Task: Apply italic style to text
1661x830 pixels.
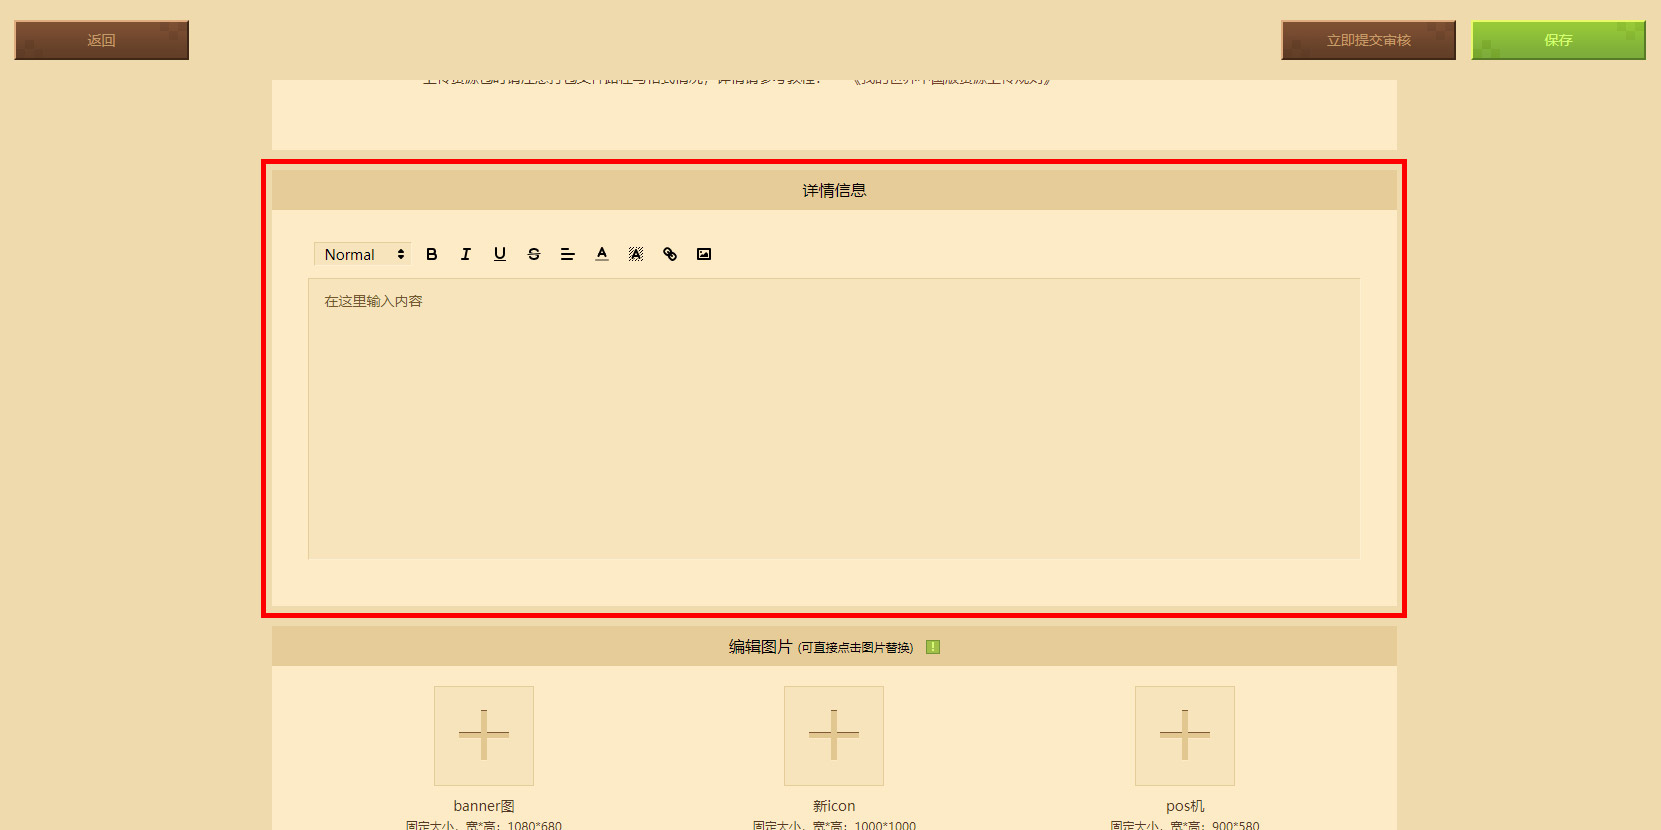Action: click(x=466, y=254)
